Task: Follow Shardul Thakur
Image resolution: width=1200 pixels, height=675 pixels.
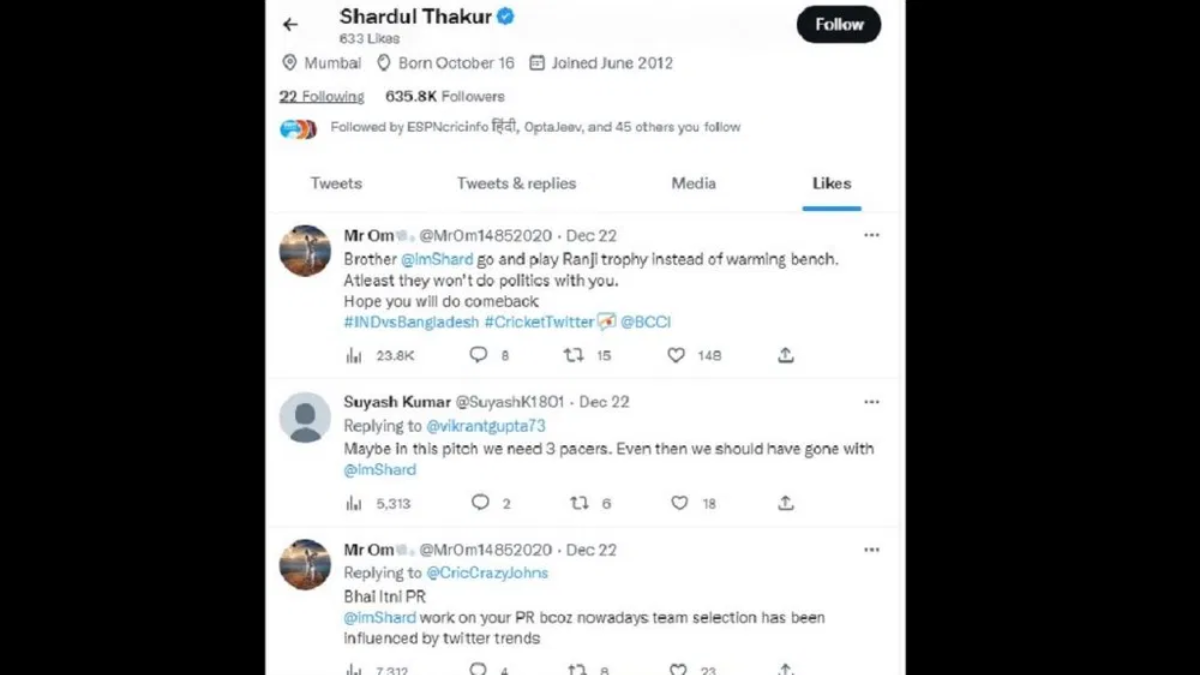Action: tap(839, 25)
